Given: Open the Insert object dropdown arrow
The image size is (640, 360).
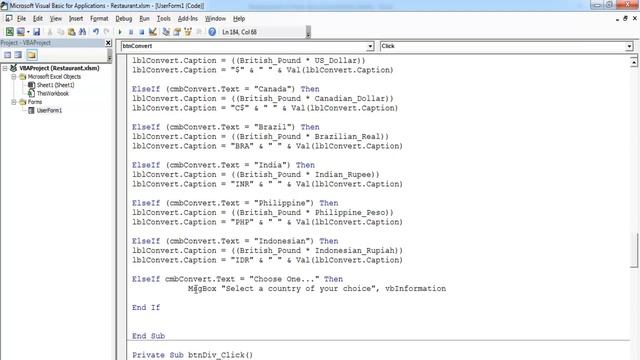Looking at the screenshot, I should (x=28, y=32).
